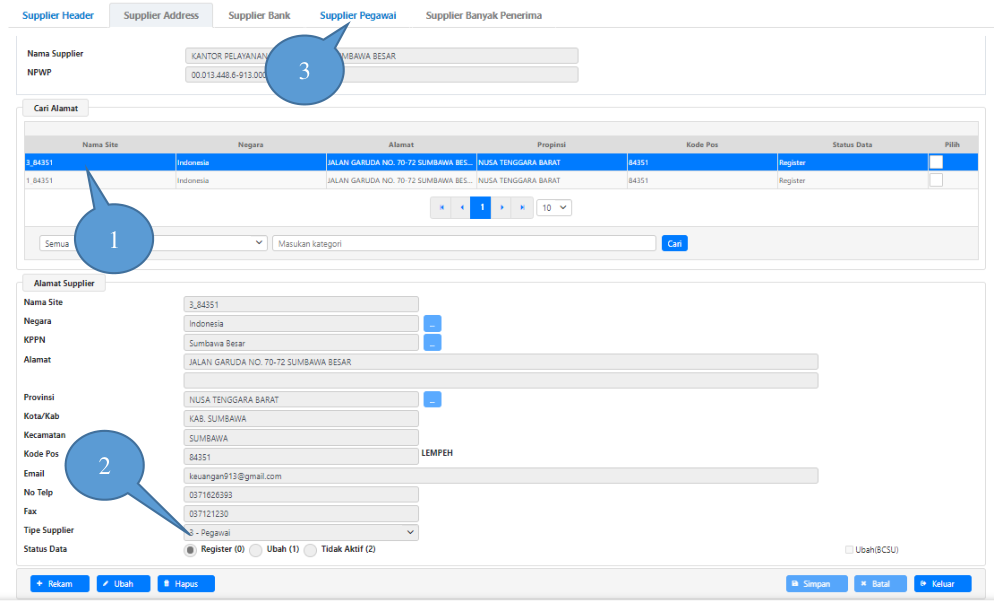
Task: Click the Hapus delete button
Action: [185, 583]
